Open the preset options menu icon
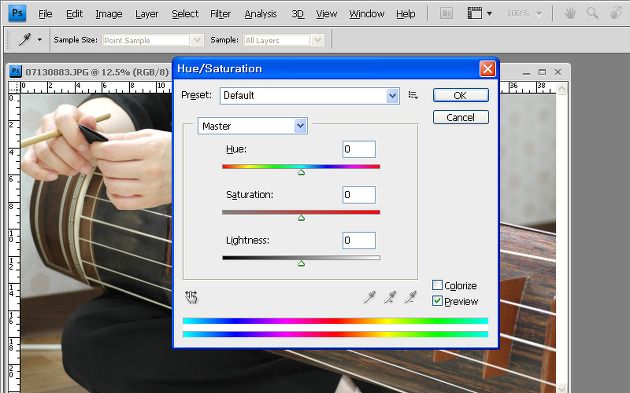The width and height of the screenshot is (630, 393). pyautogui.click(x=413, y=95)
